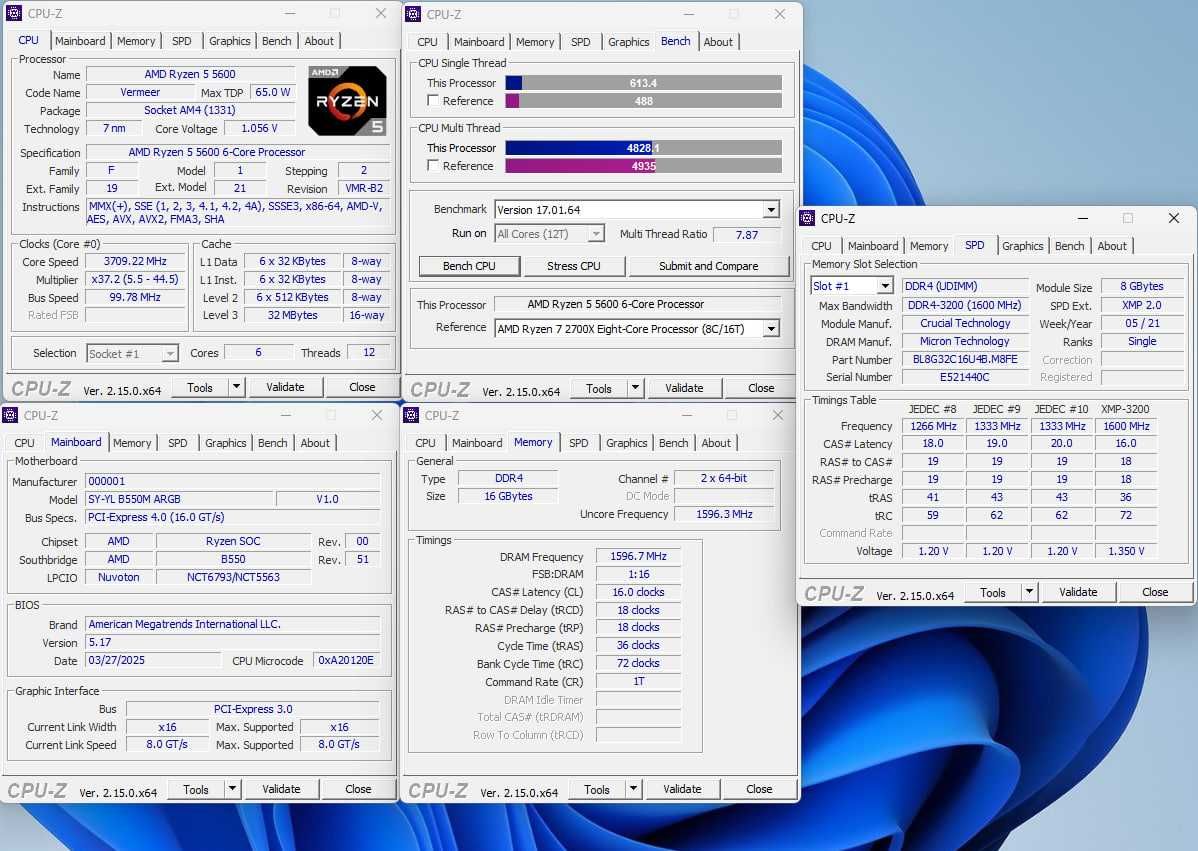Image resolution: width=1198 pixels, height=851 pixels.
Task: Click This Processor multi thread 4828 bar
Action: click(x=643, y=148)
